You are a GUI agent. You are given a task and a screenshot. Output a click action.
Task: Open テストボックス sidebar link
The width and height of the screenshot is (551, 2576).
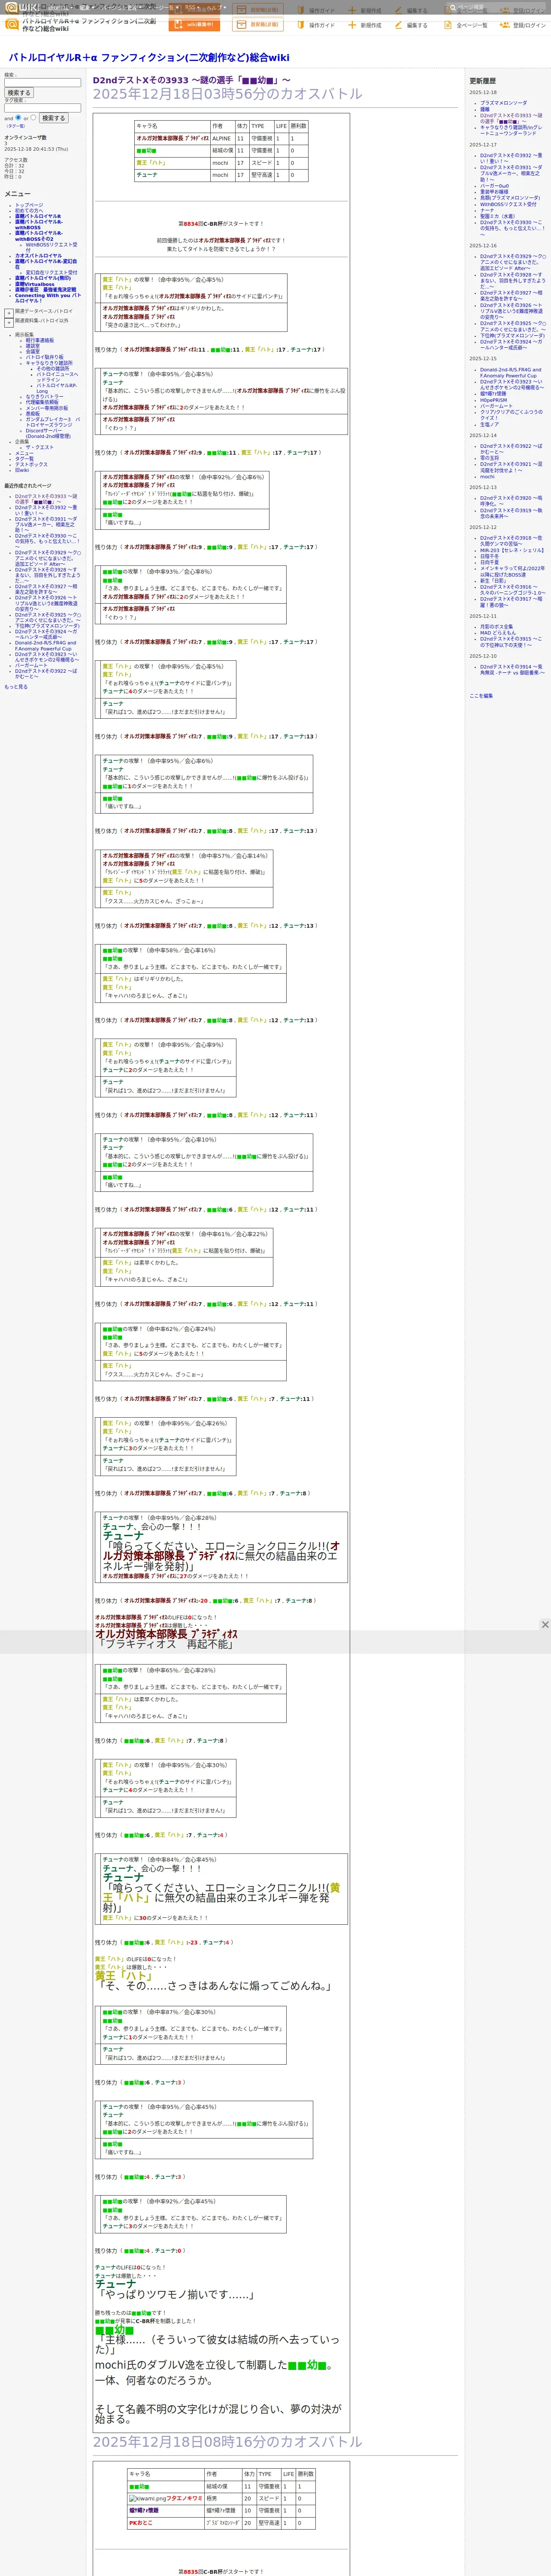31,464
